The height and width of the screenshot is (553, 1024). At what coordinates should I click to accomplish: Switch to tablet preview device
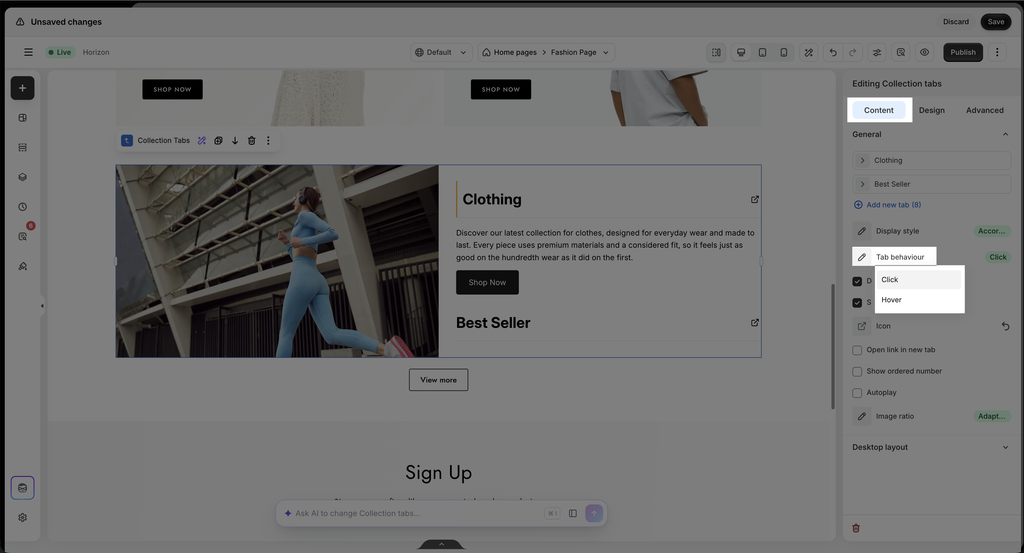[x=762, y=52]
